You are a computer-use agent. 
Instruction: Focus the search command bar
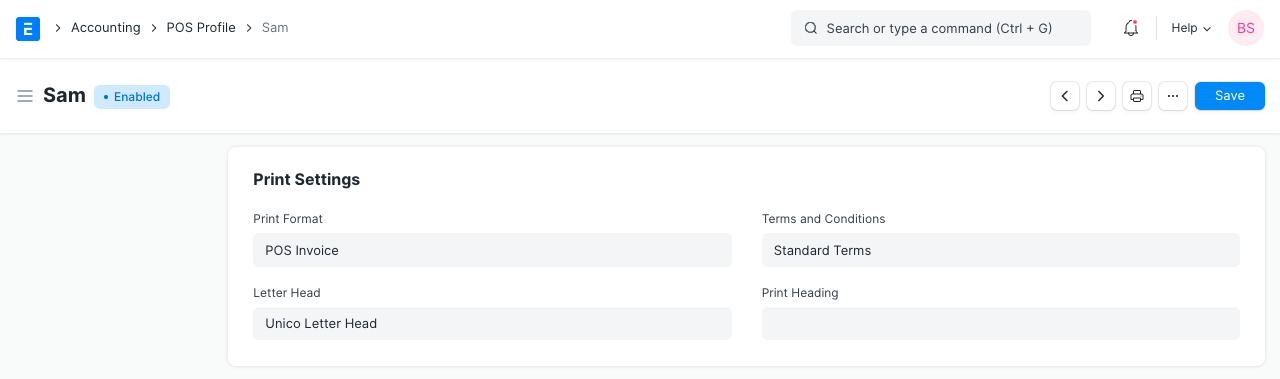pos(941,28)
